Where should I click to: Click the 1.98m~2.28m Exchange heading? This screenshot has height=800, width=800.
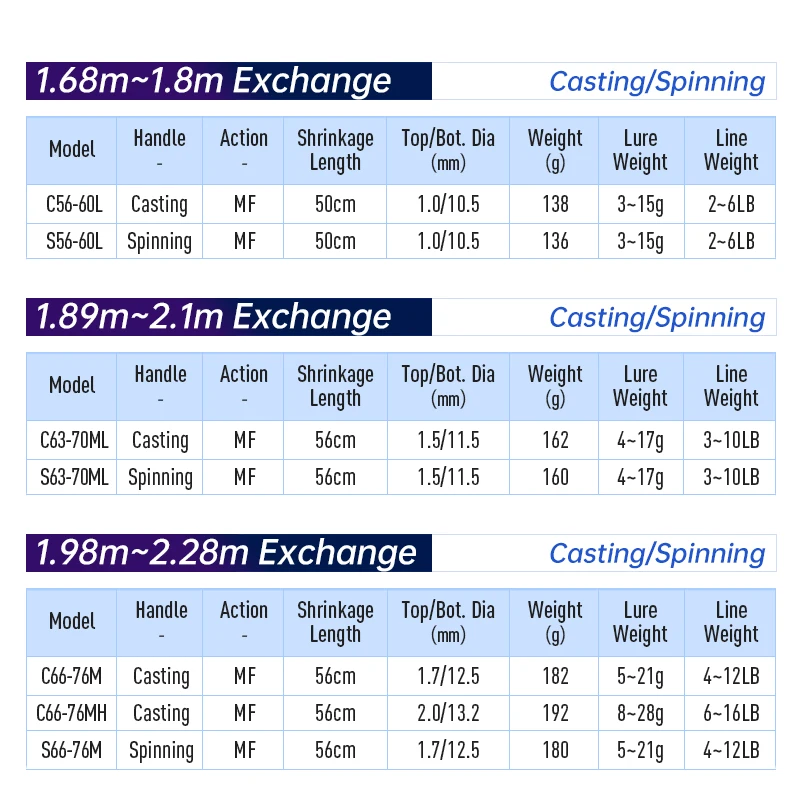click(226, 553)
